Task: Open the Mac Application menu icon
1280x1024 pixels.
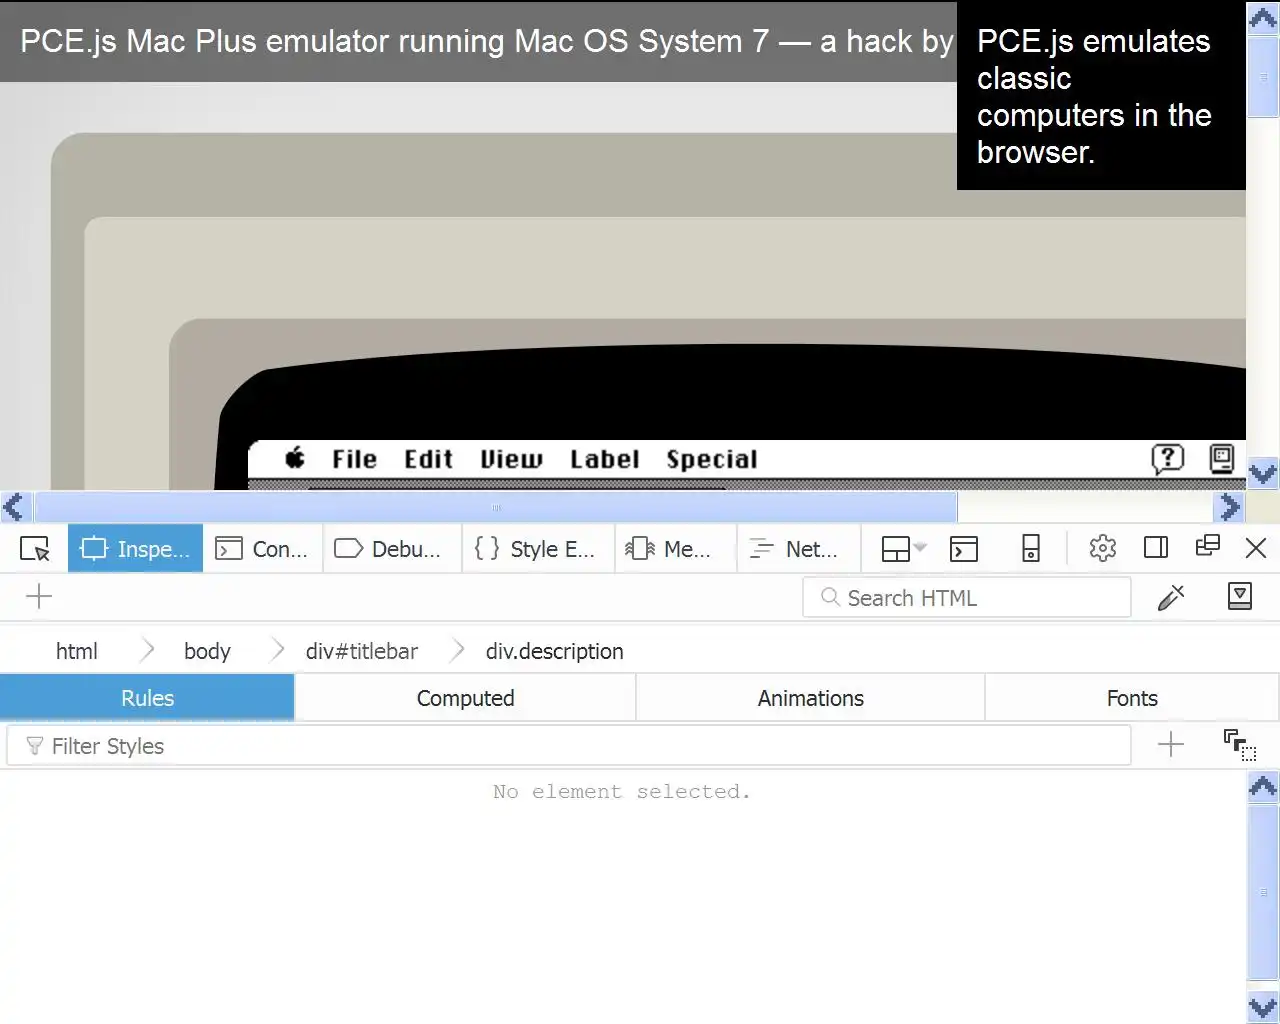Action: 1222,459
